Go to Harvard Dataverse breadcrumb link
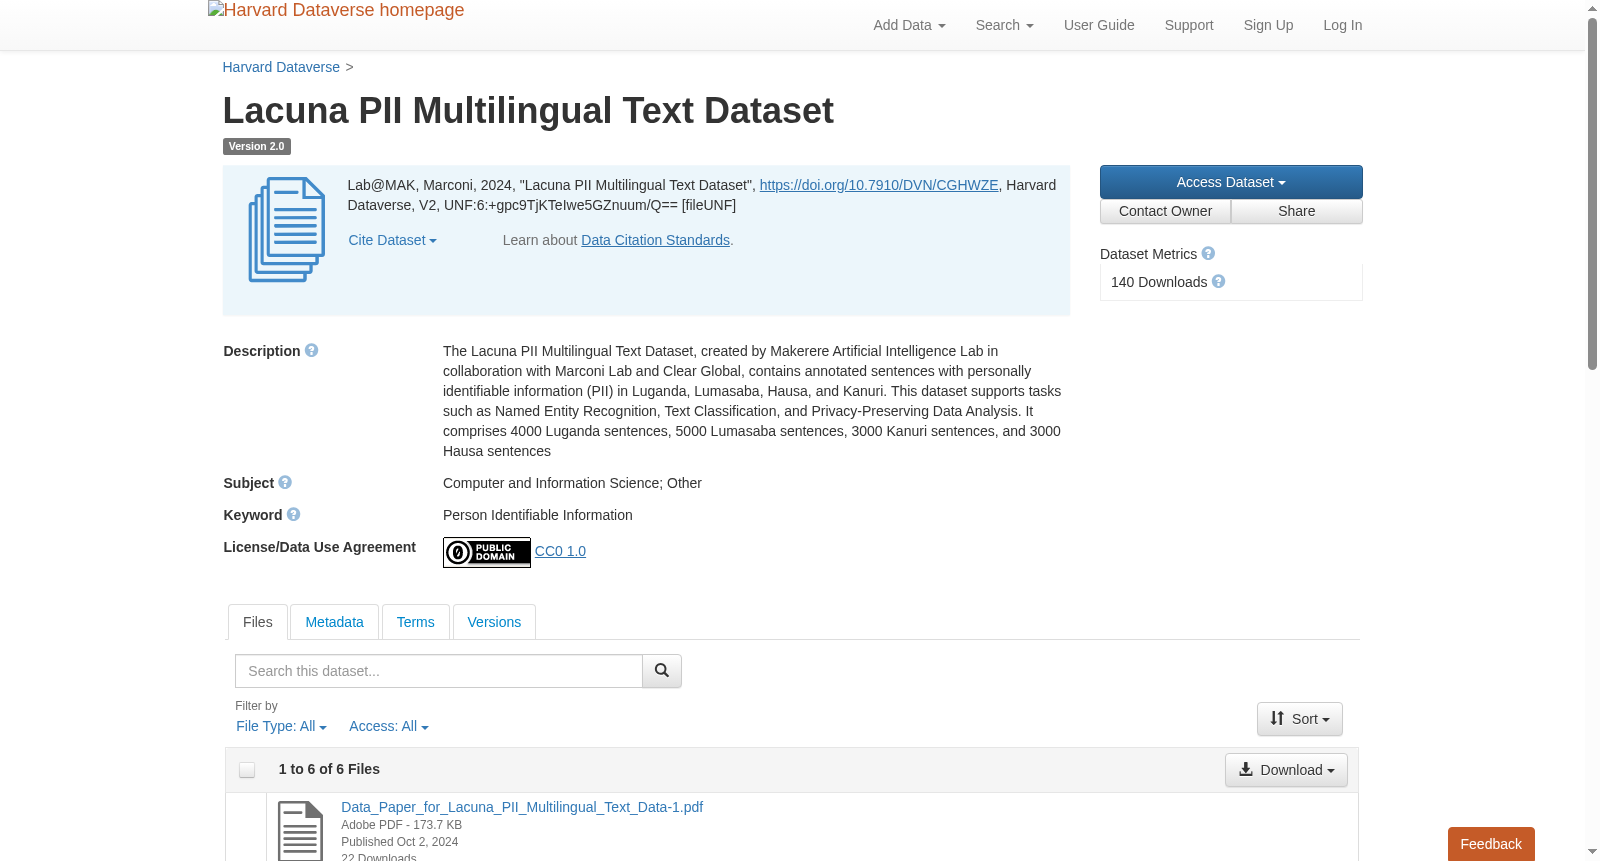Viewport: 1600px width, 861px height. (281, 67)
